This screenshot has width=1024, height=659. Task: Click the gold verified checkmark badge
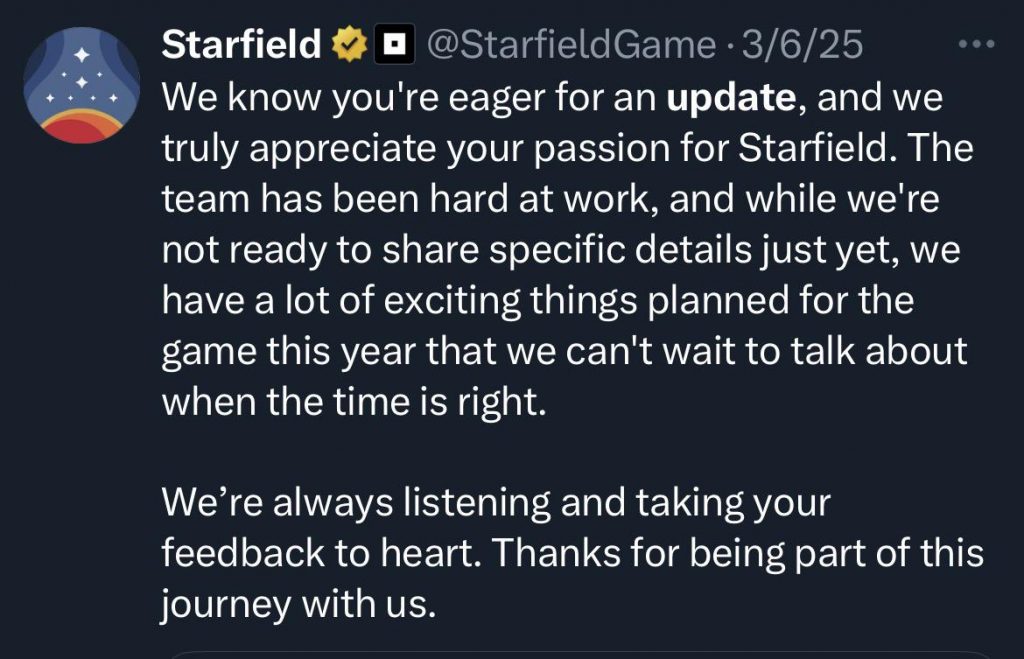(x=349, y=44)
